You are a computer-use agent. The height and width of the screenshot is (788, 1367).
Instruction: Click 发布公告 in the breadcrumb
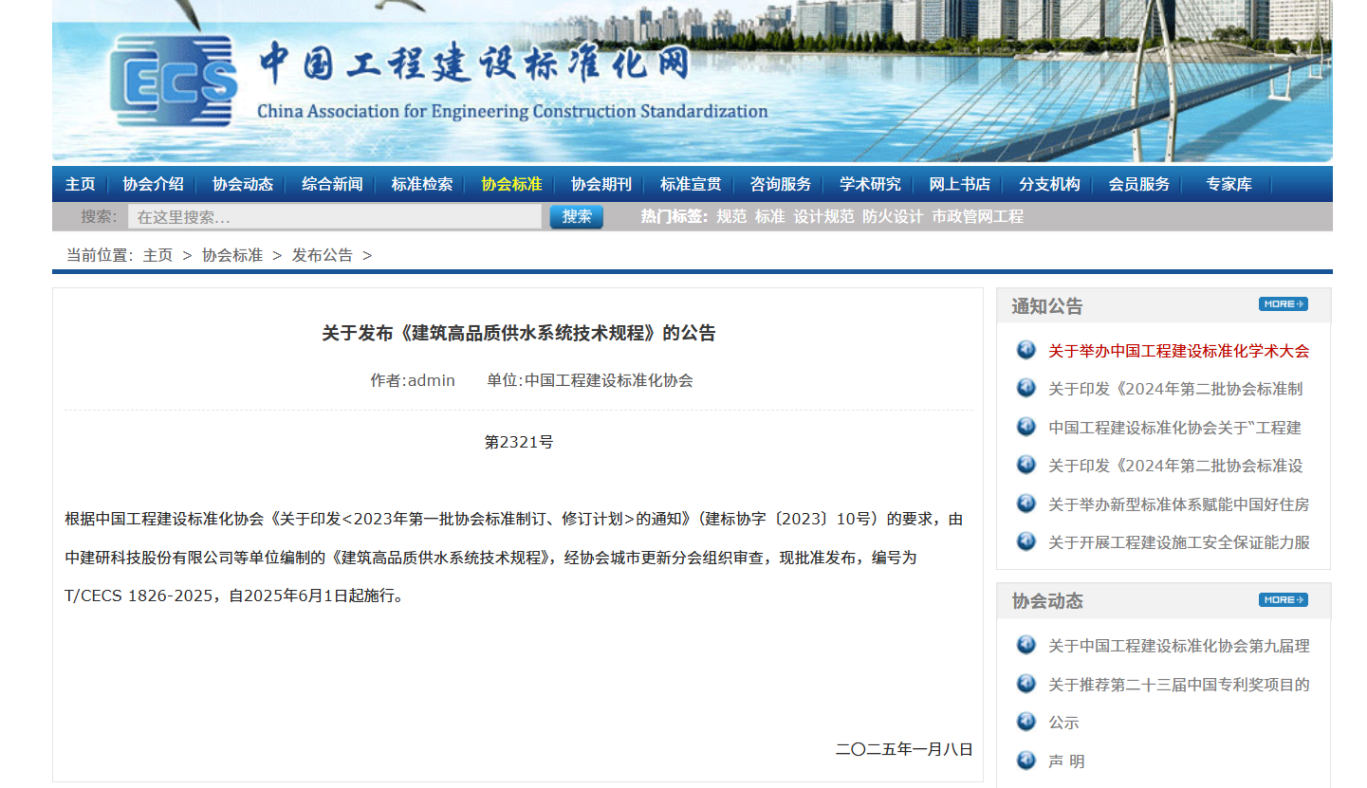322,255
